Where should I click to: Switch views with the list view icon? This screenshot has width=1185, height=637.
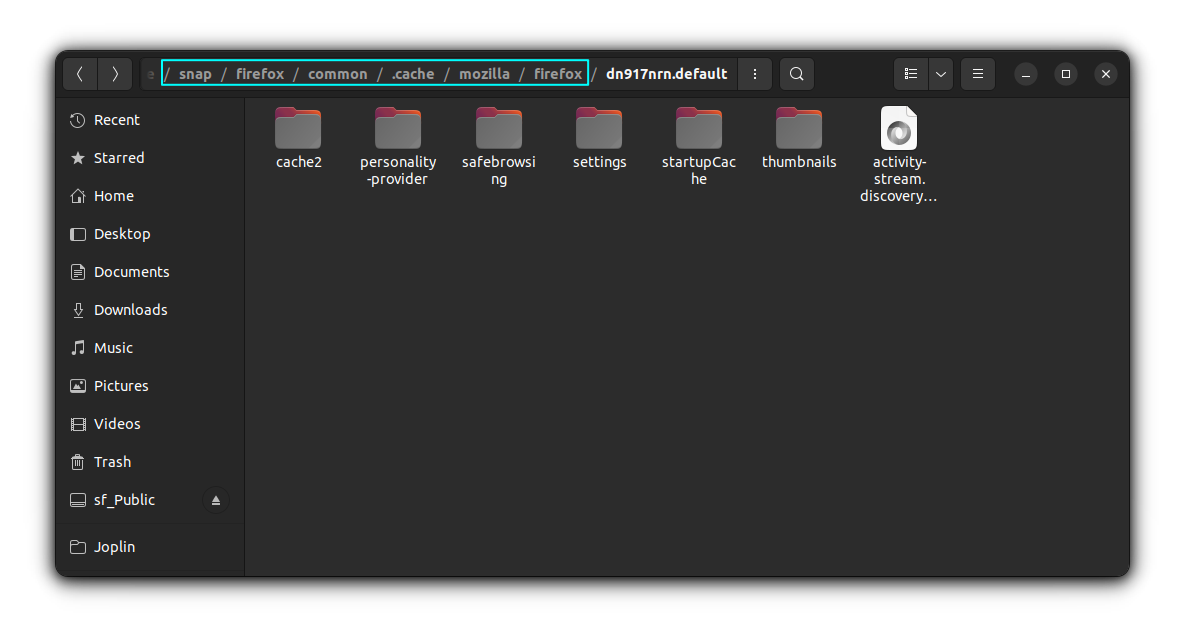pyautogui.click(x=910, y=73)
